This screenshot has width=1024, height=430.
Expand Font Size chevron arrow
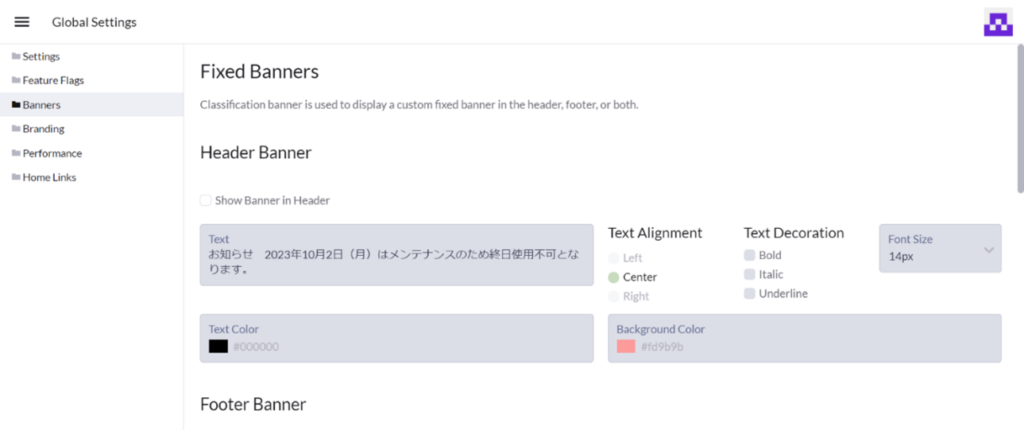[x=989, y=250]
